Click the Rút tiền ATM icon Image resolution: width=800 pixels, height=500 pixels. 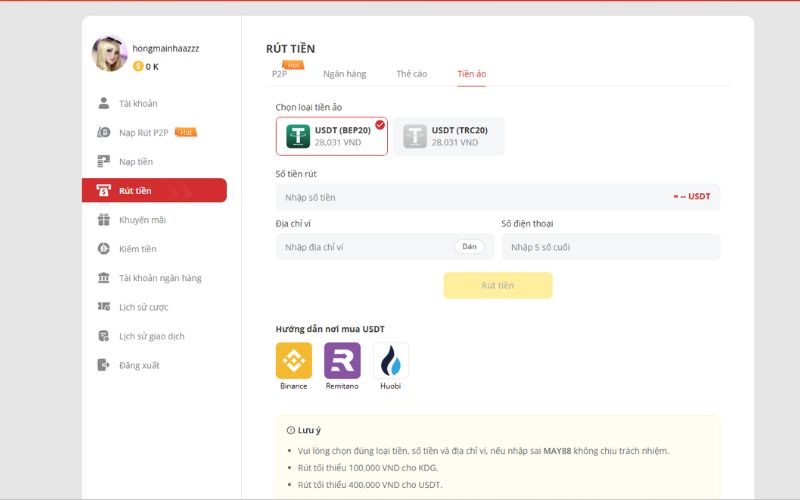pyautogui.click(x=104, y=190)
